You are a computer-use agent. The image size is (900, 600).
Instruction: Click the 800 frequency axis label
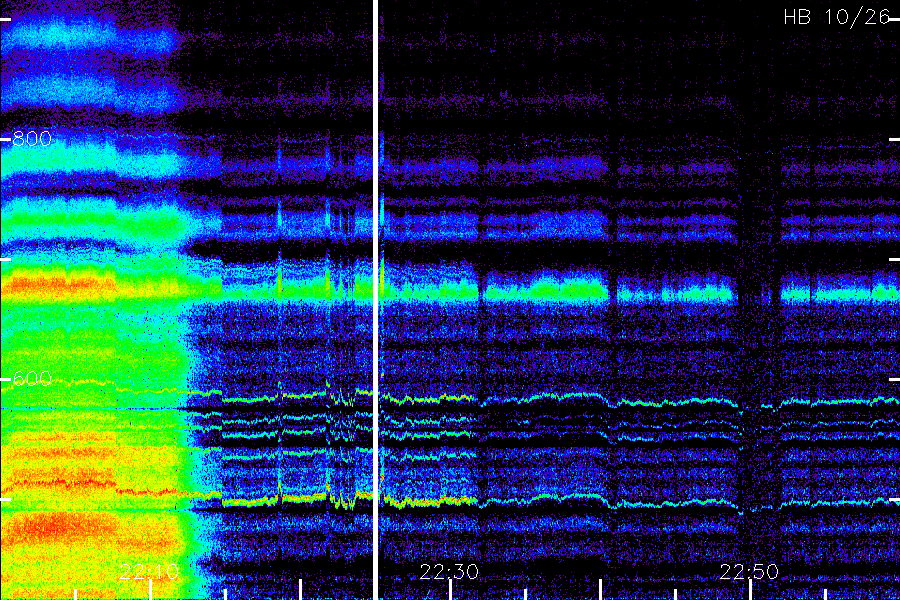[32, 138]
